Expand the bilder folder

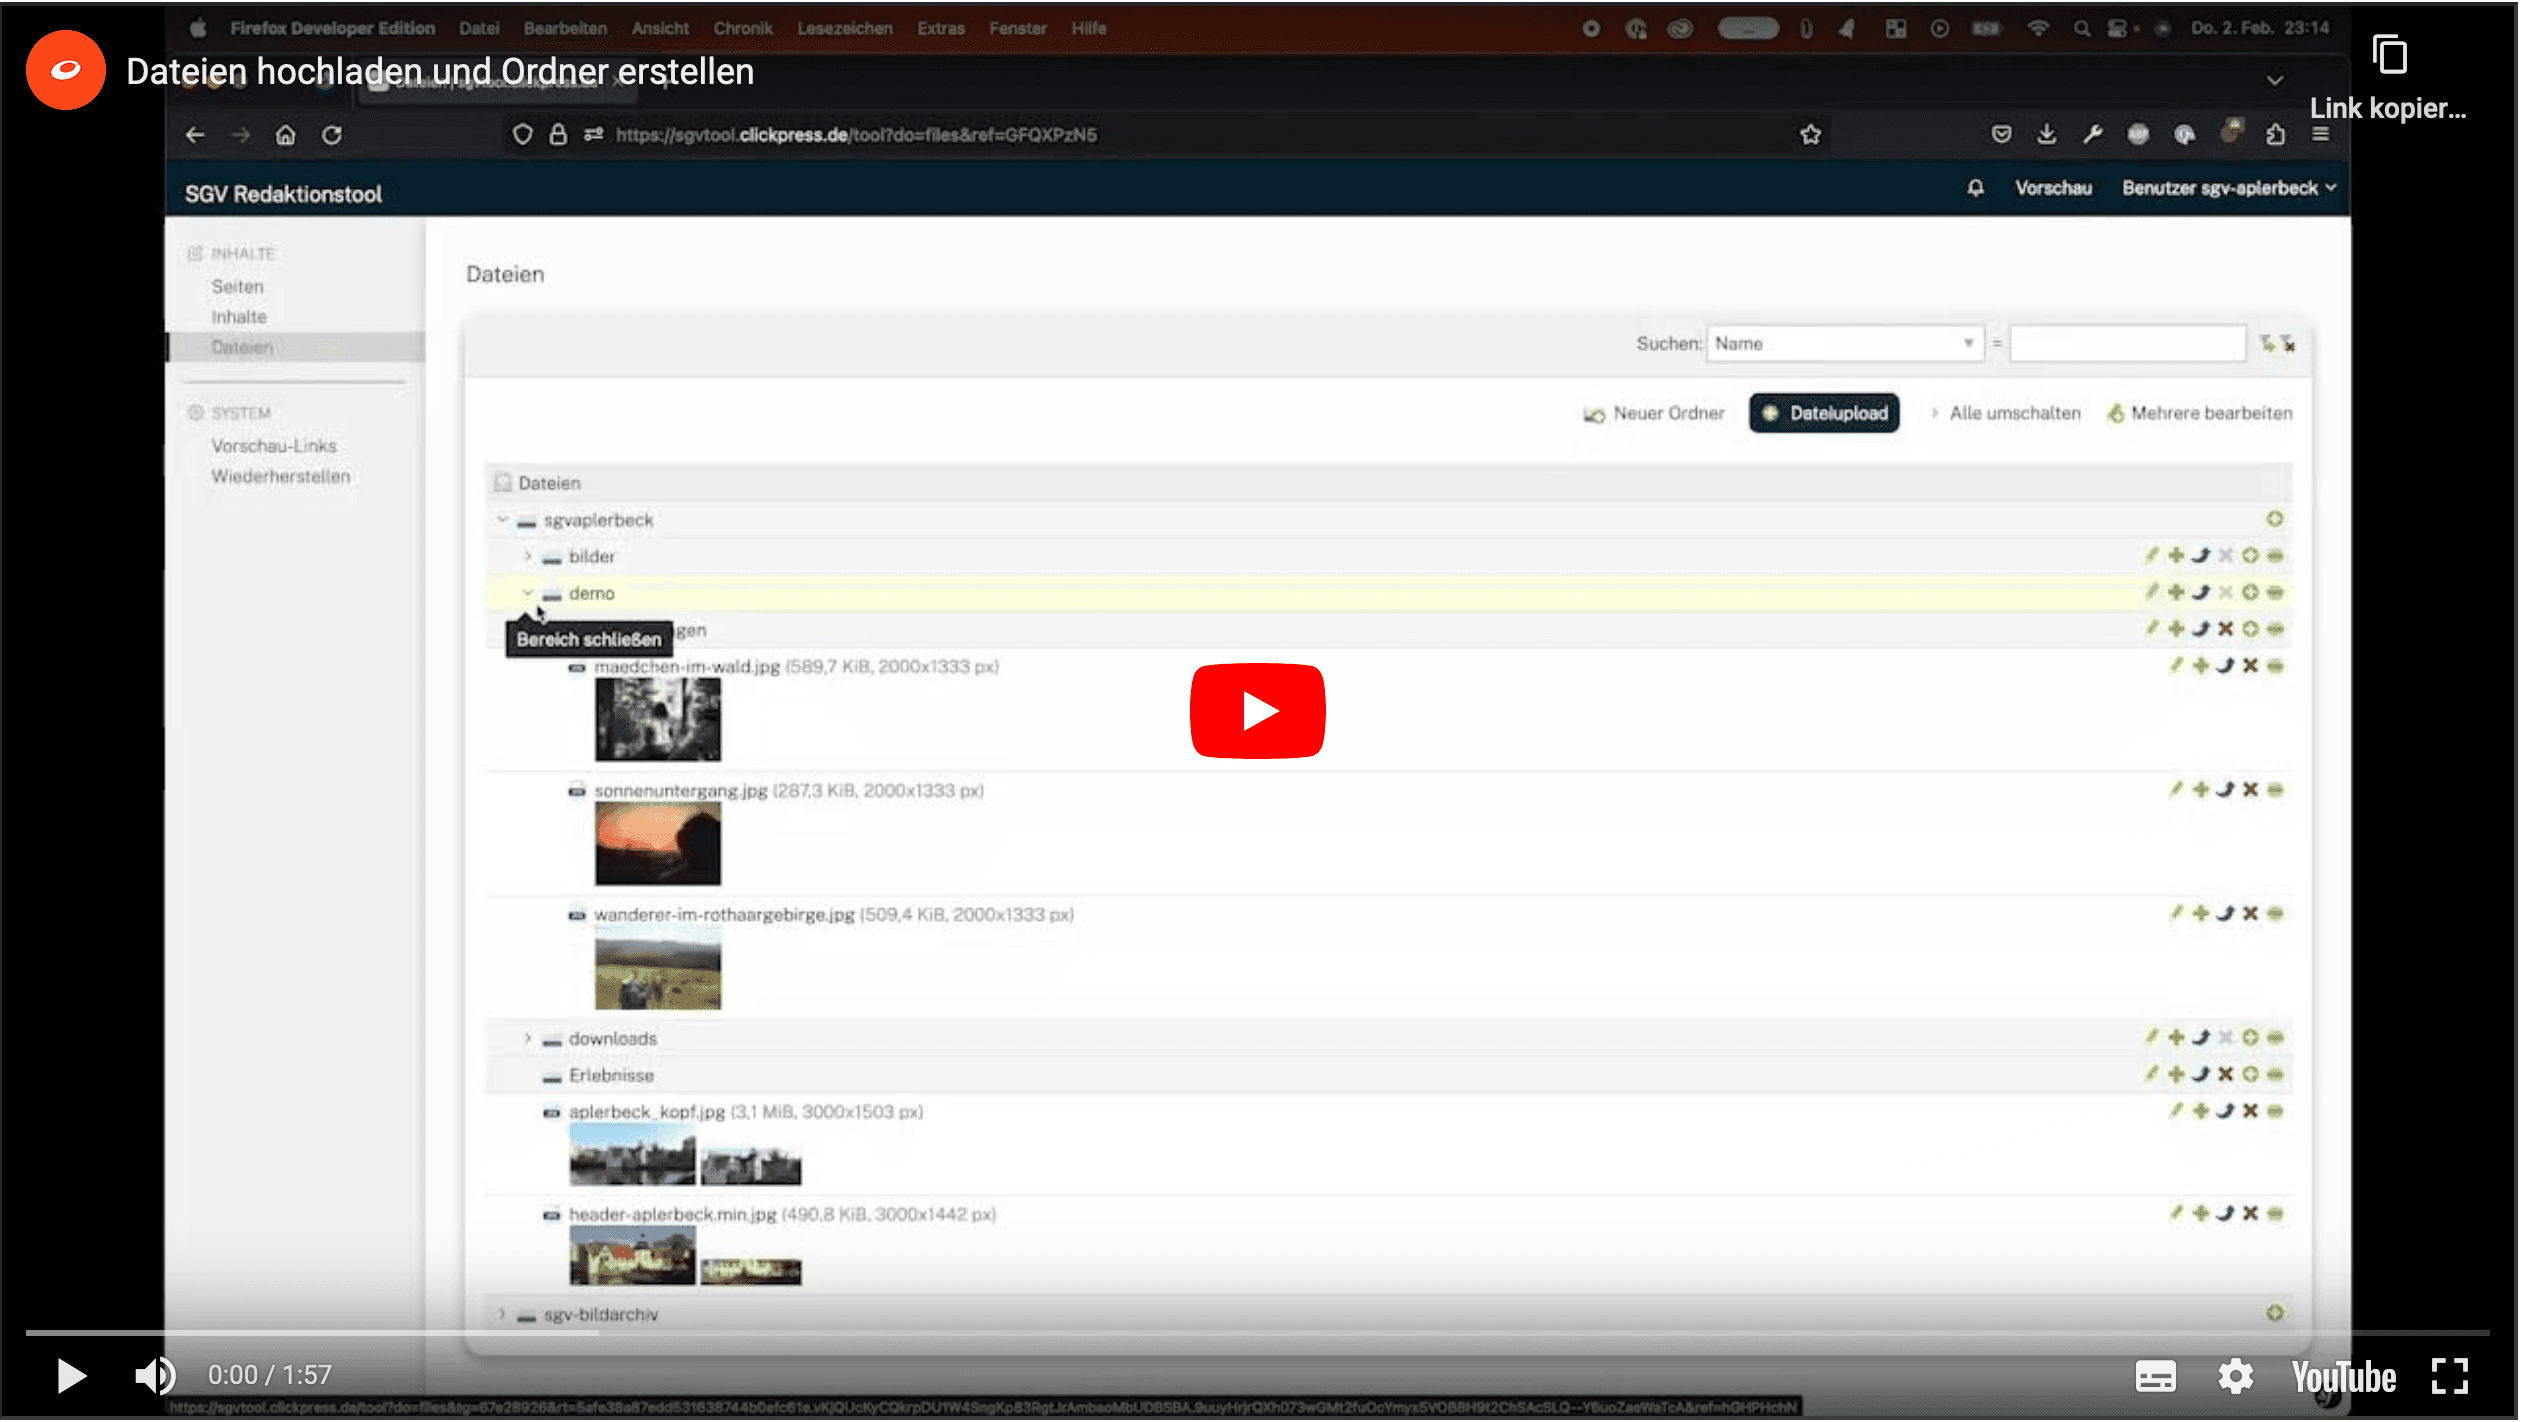tap(528, 557)
